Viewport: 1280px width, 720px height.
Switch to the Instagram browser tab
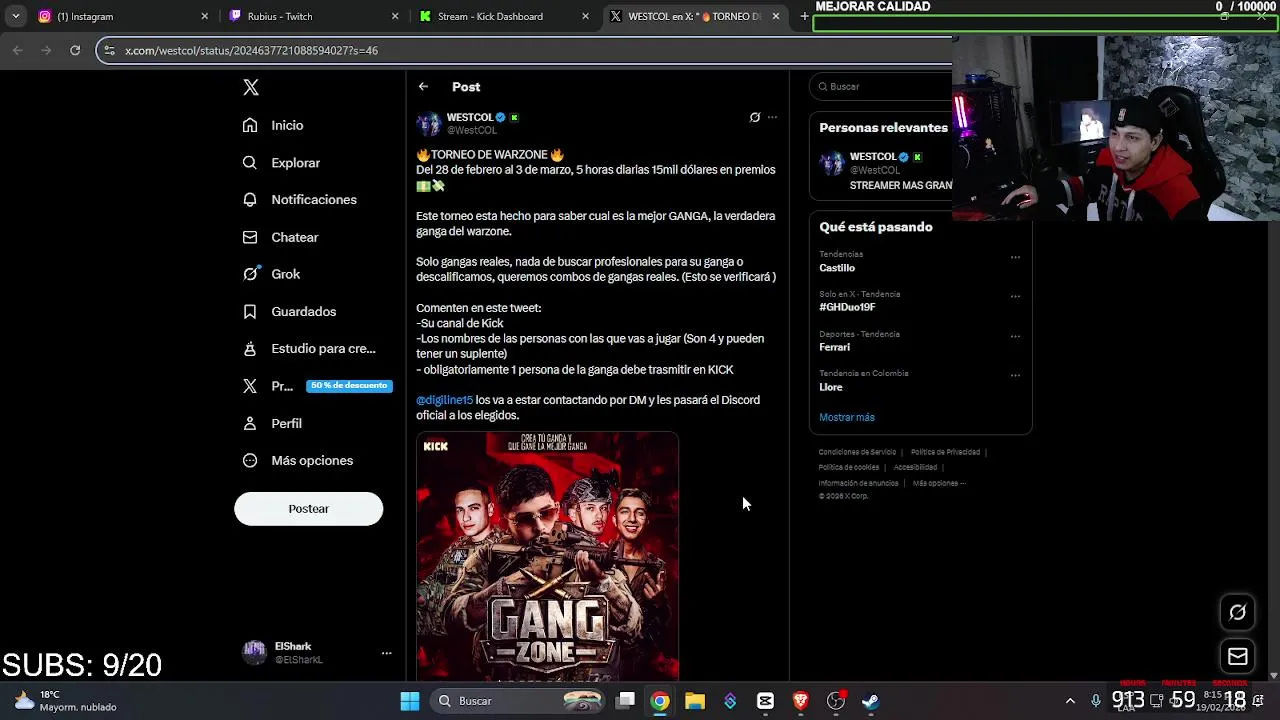tap(120, 16)
